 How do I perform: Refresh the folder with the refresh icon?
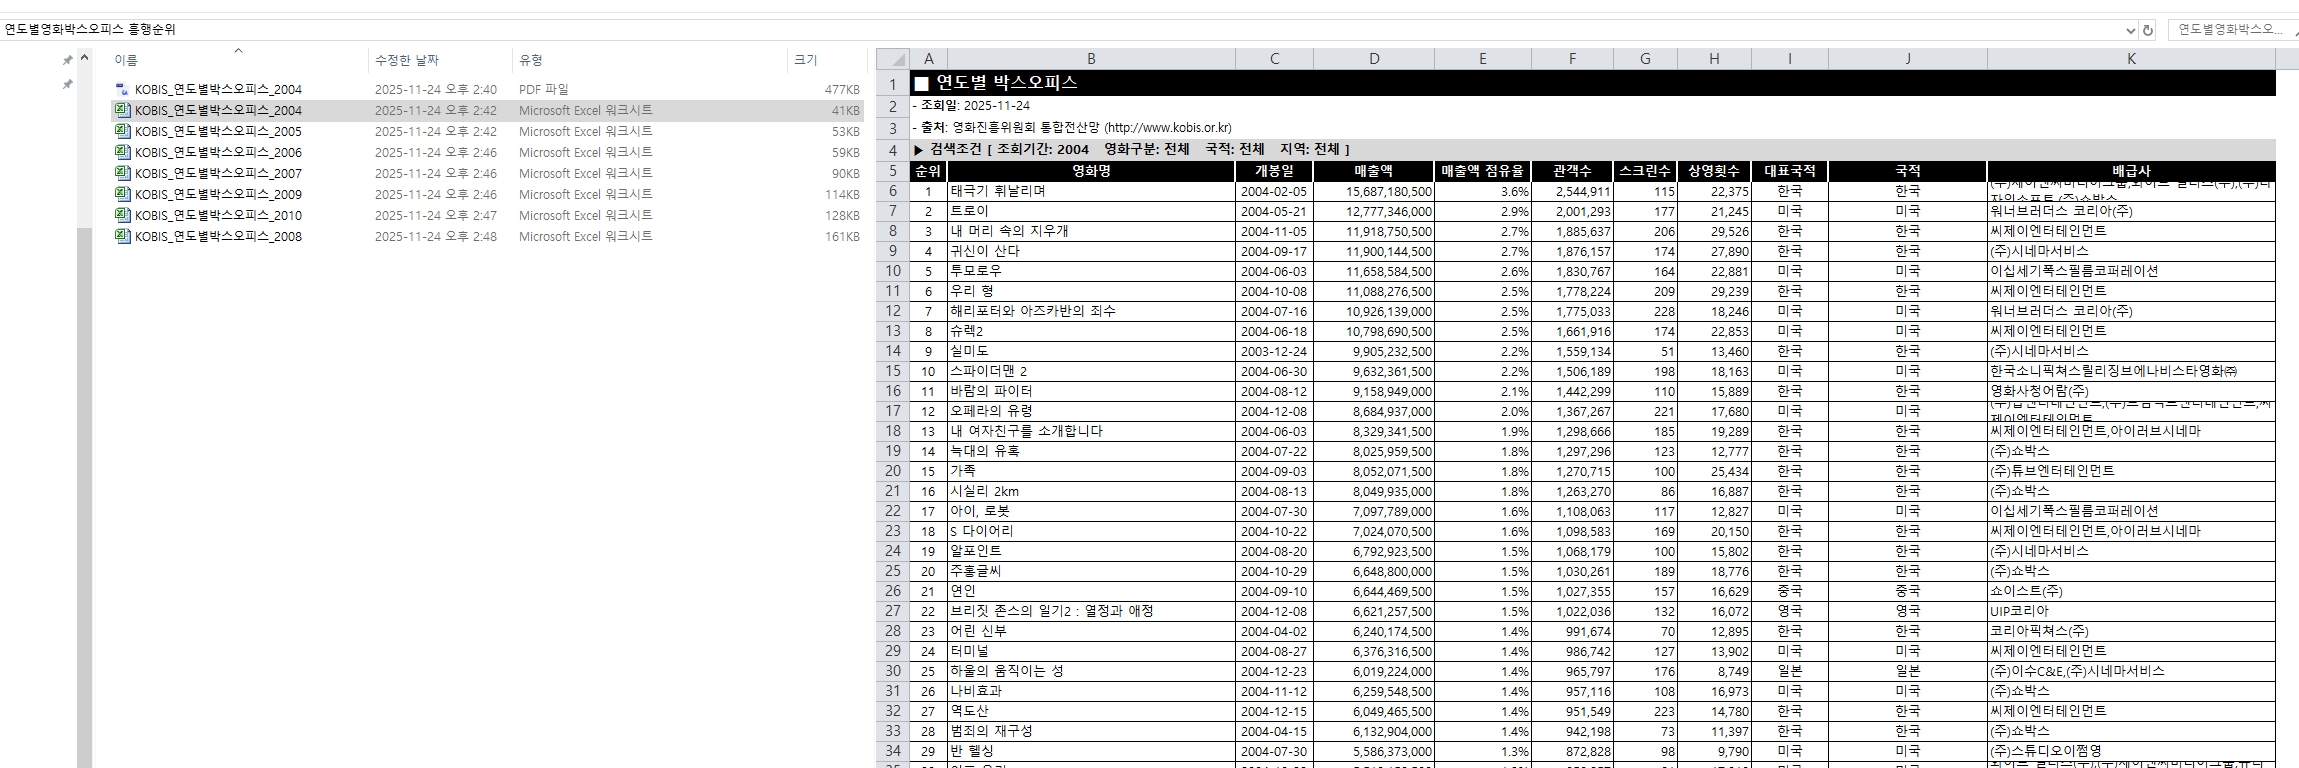[x=2147, y=30]
